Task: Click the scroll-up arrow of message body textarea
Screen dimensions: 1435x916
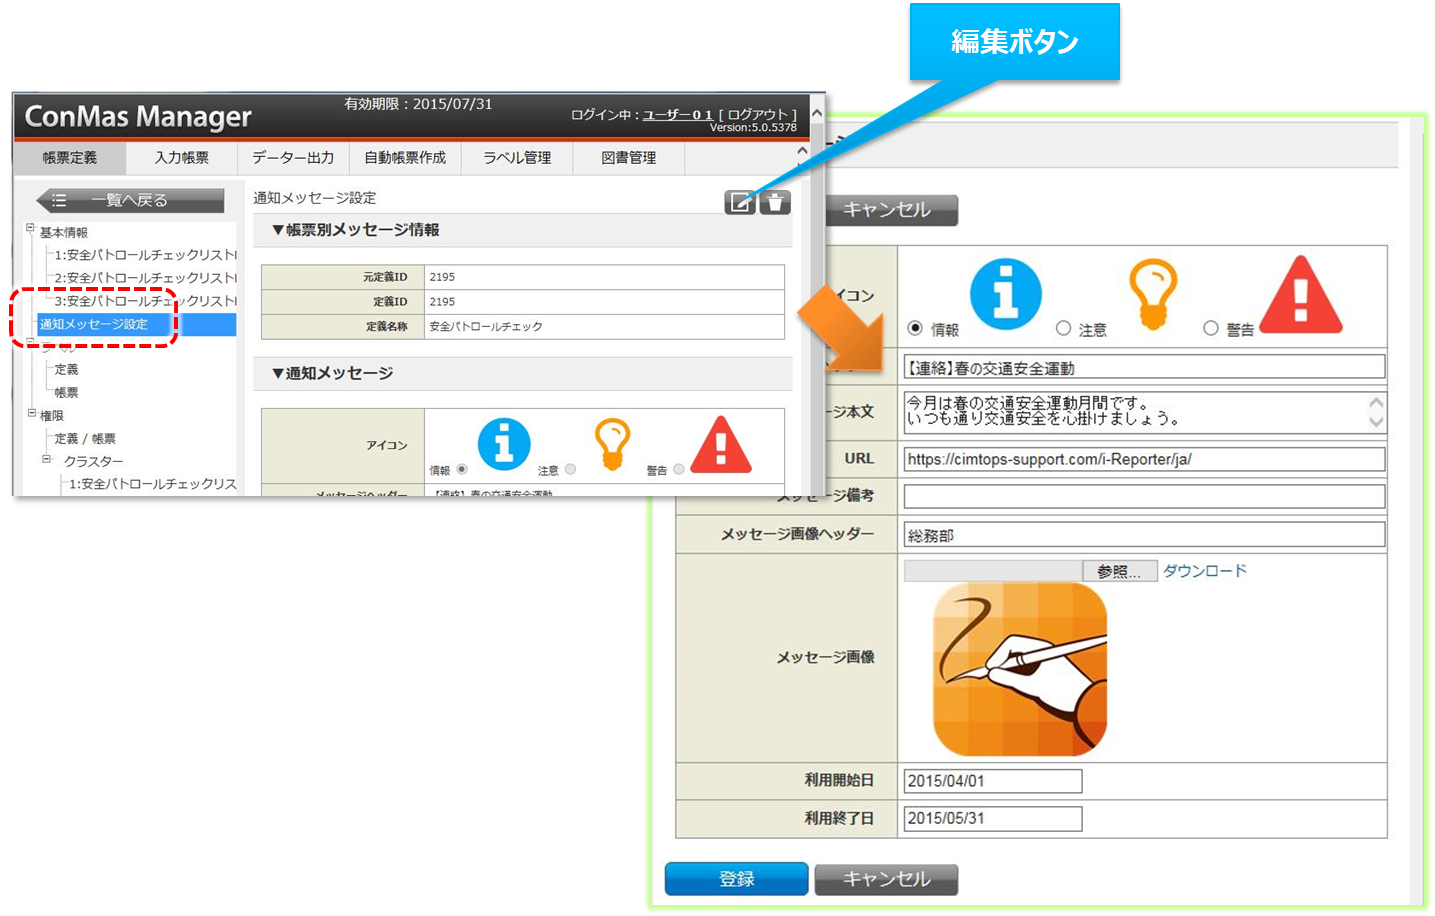Action: click(1376, 402)
